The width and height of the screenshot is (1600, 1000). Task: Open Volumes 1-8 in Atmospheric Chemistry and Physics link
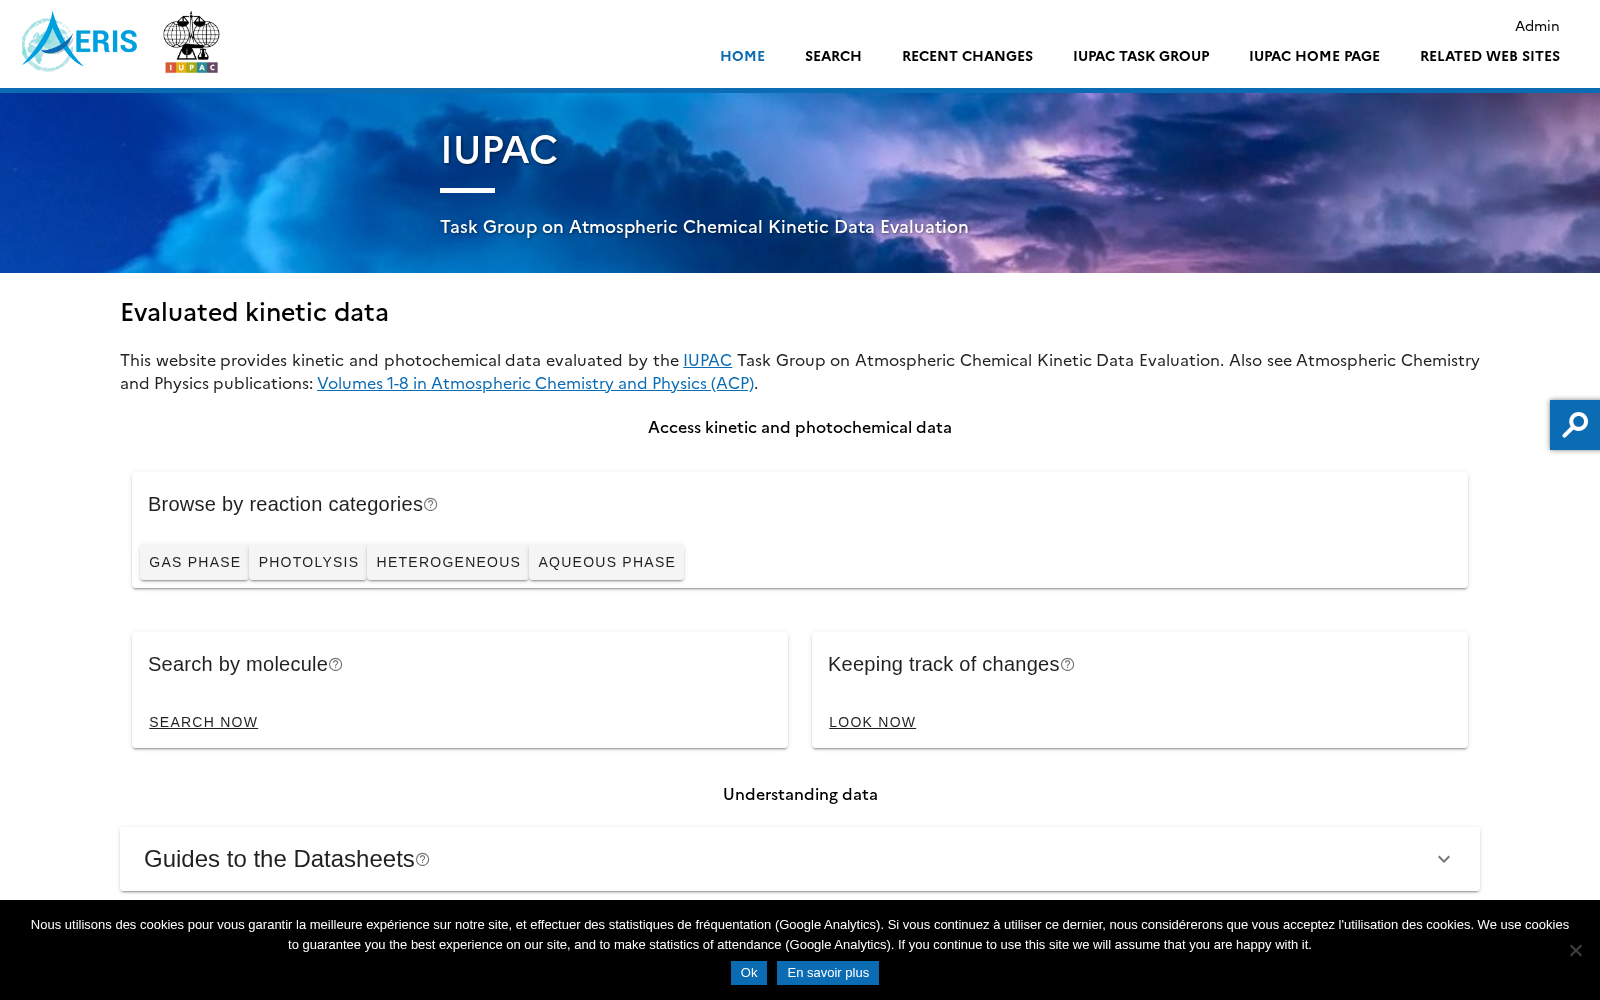coord(535,383)
